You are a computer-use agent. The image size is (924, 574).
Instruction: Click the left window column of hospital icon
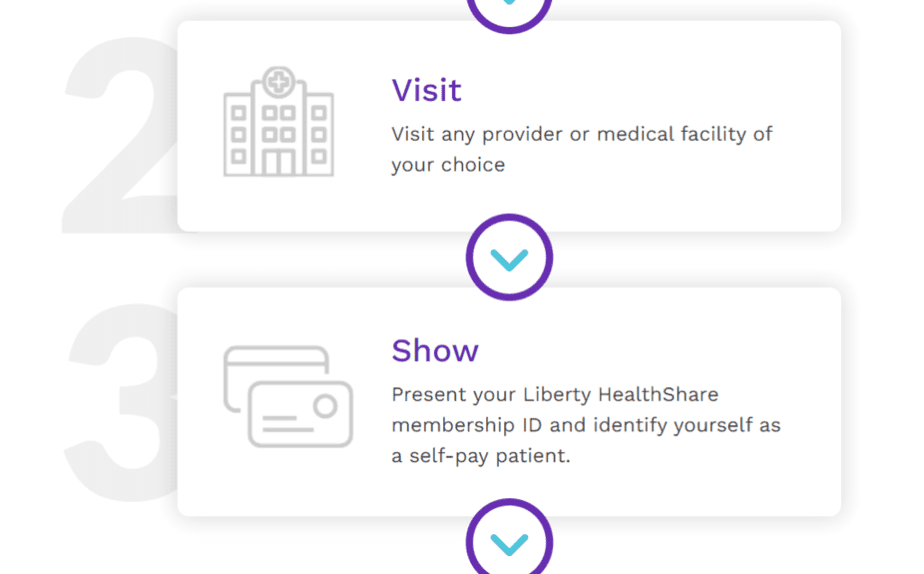[239, 134]
